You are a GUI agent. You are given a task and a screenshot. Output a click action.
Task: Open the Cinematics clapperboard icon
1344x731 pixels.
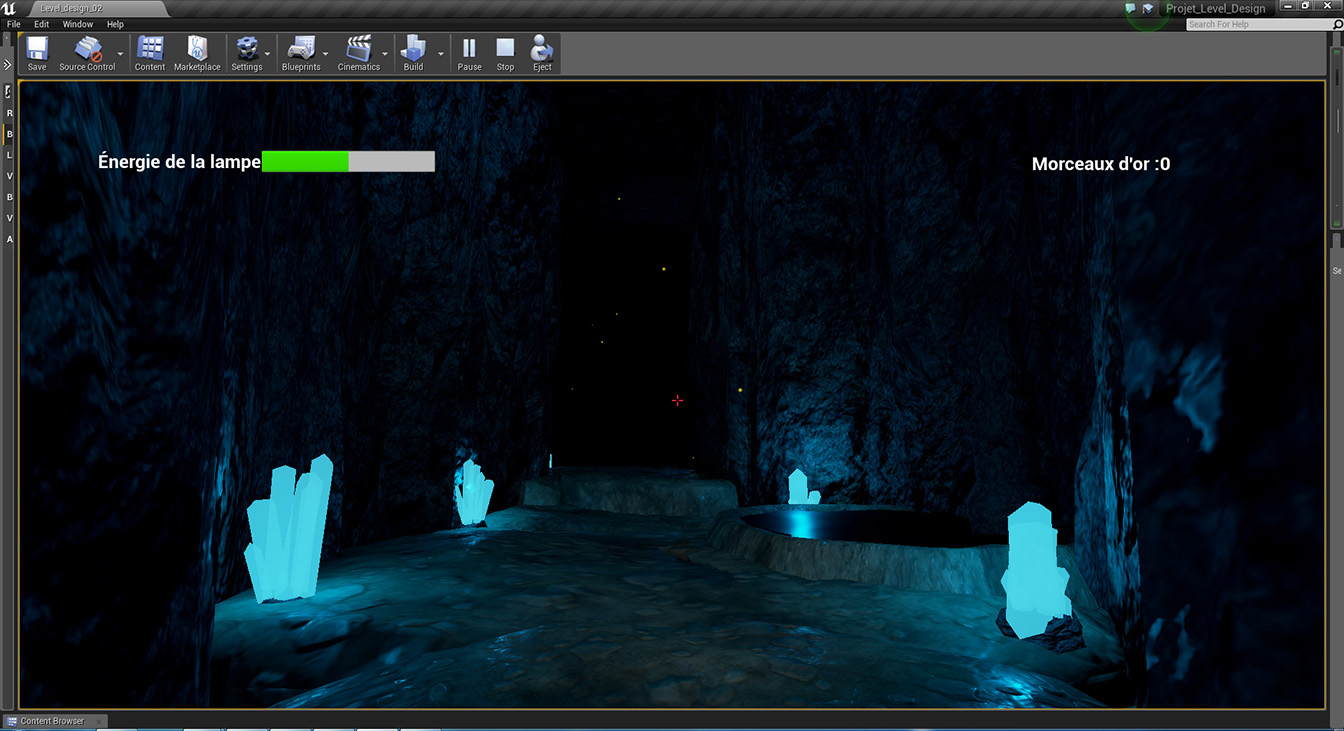click(x=358, y=52)
